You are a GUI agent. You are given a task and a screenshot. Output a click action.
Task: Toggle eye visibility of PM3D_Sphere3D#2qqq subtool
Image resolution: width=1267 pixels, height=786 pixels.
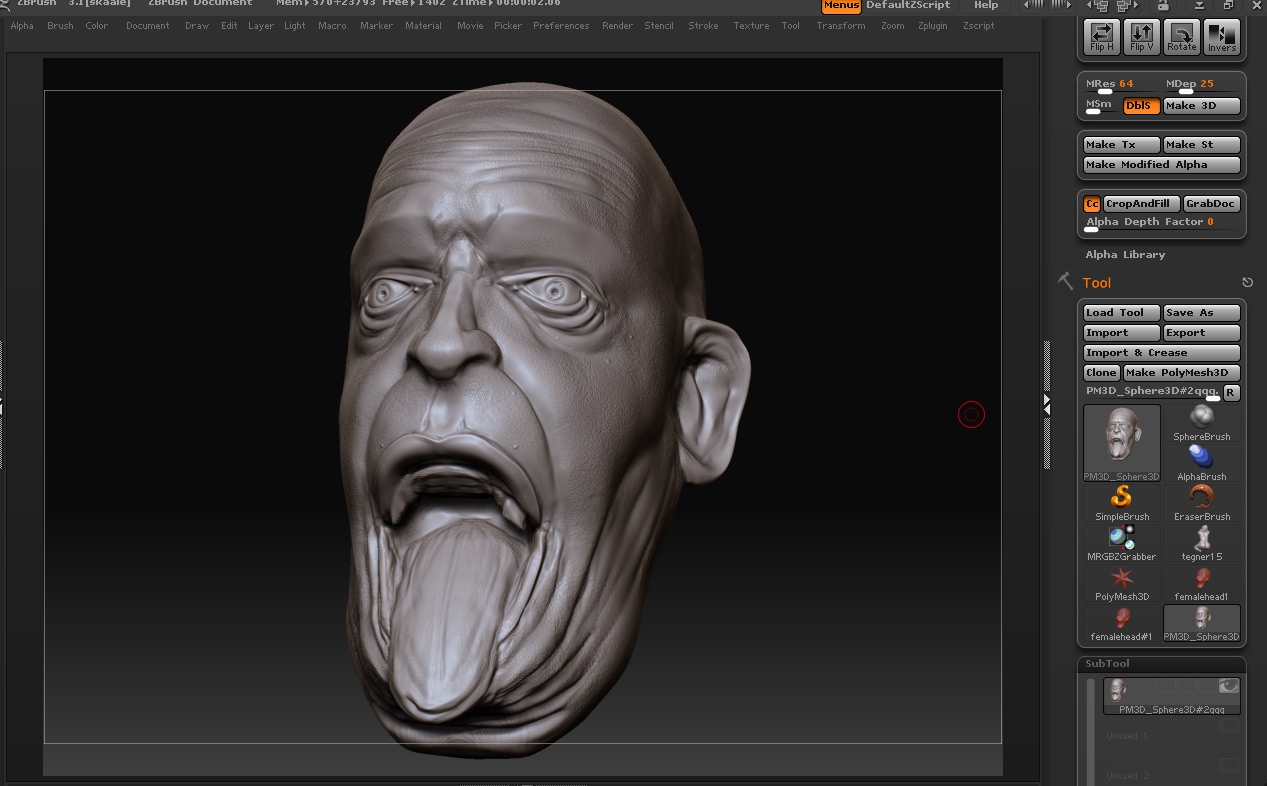pos(1228,686)
